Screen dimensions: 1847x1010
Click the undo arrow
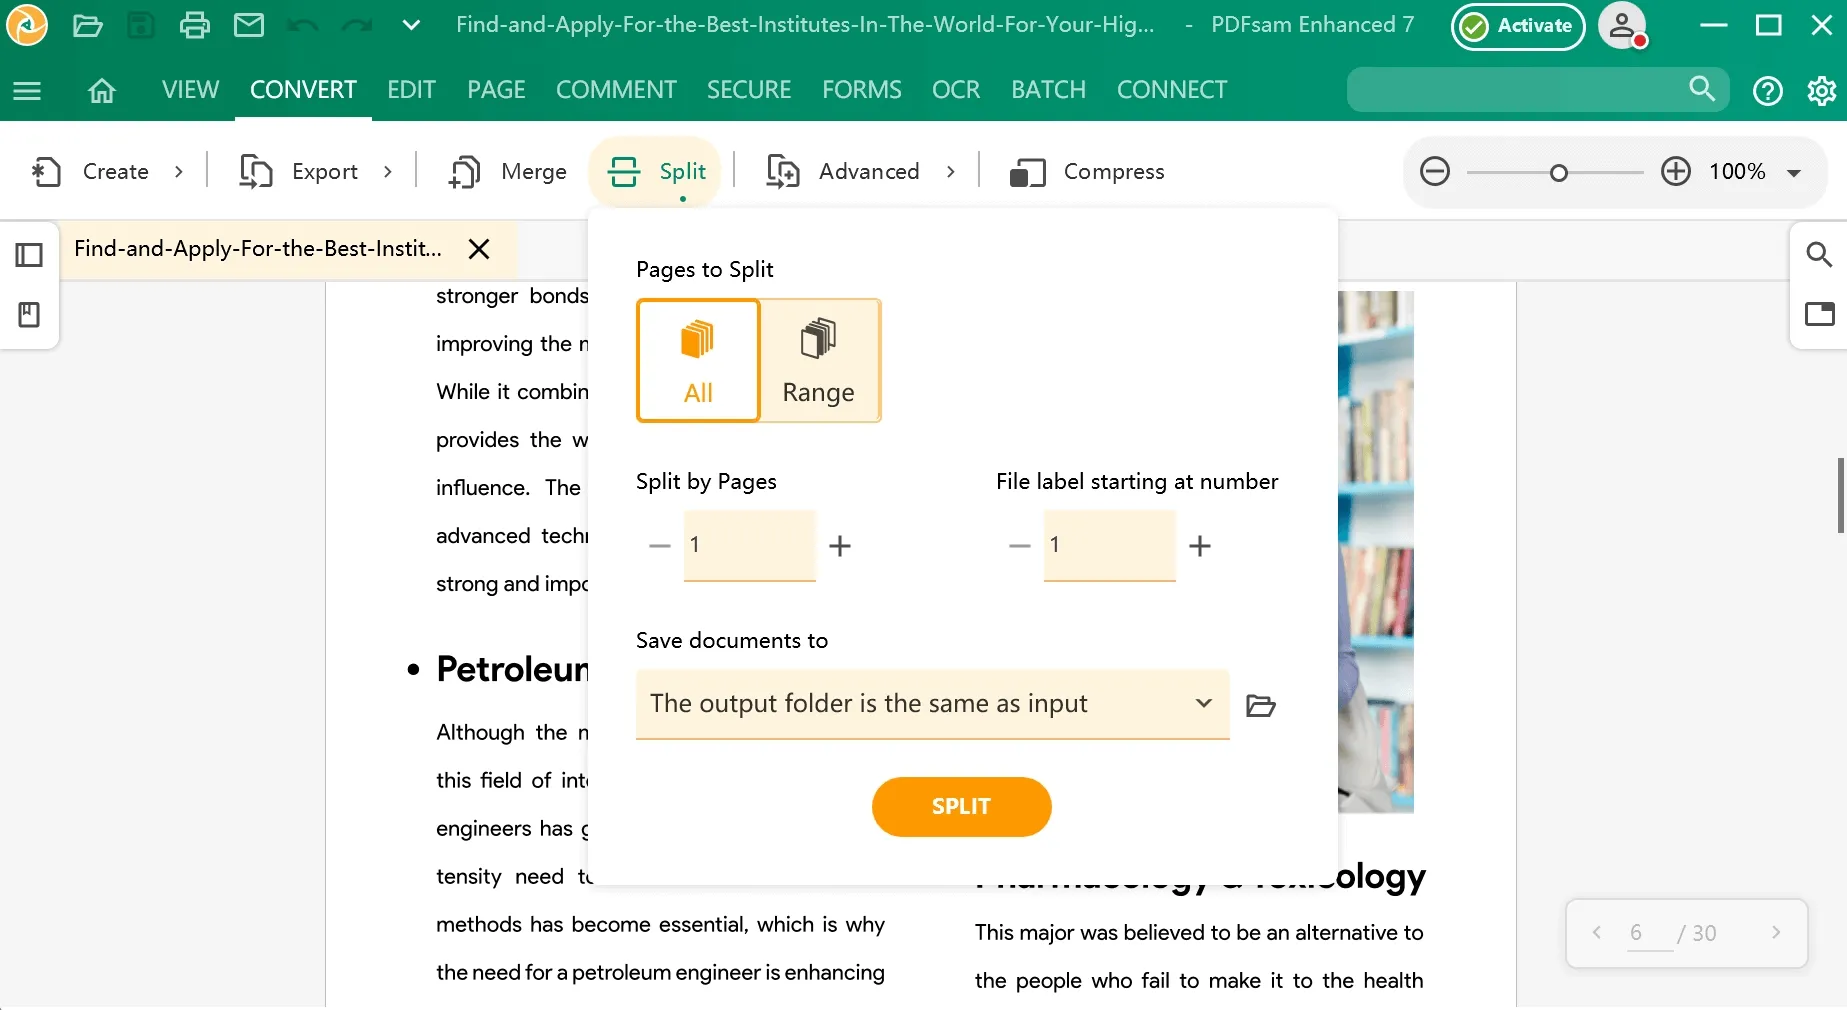coord(302,26)
